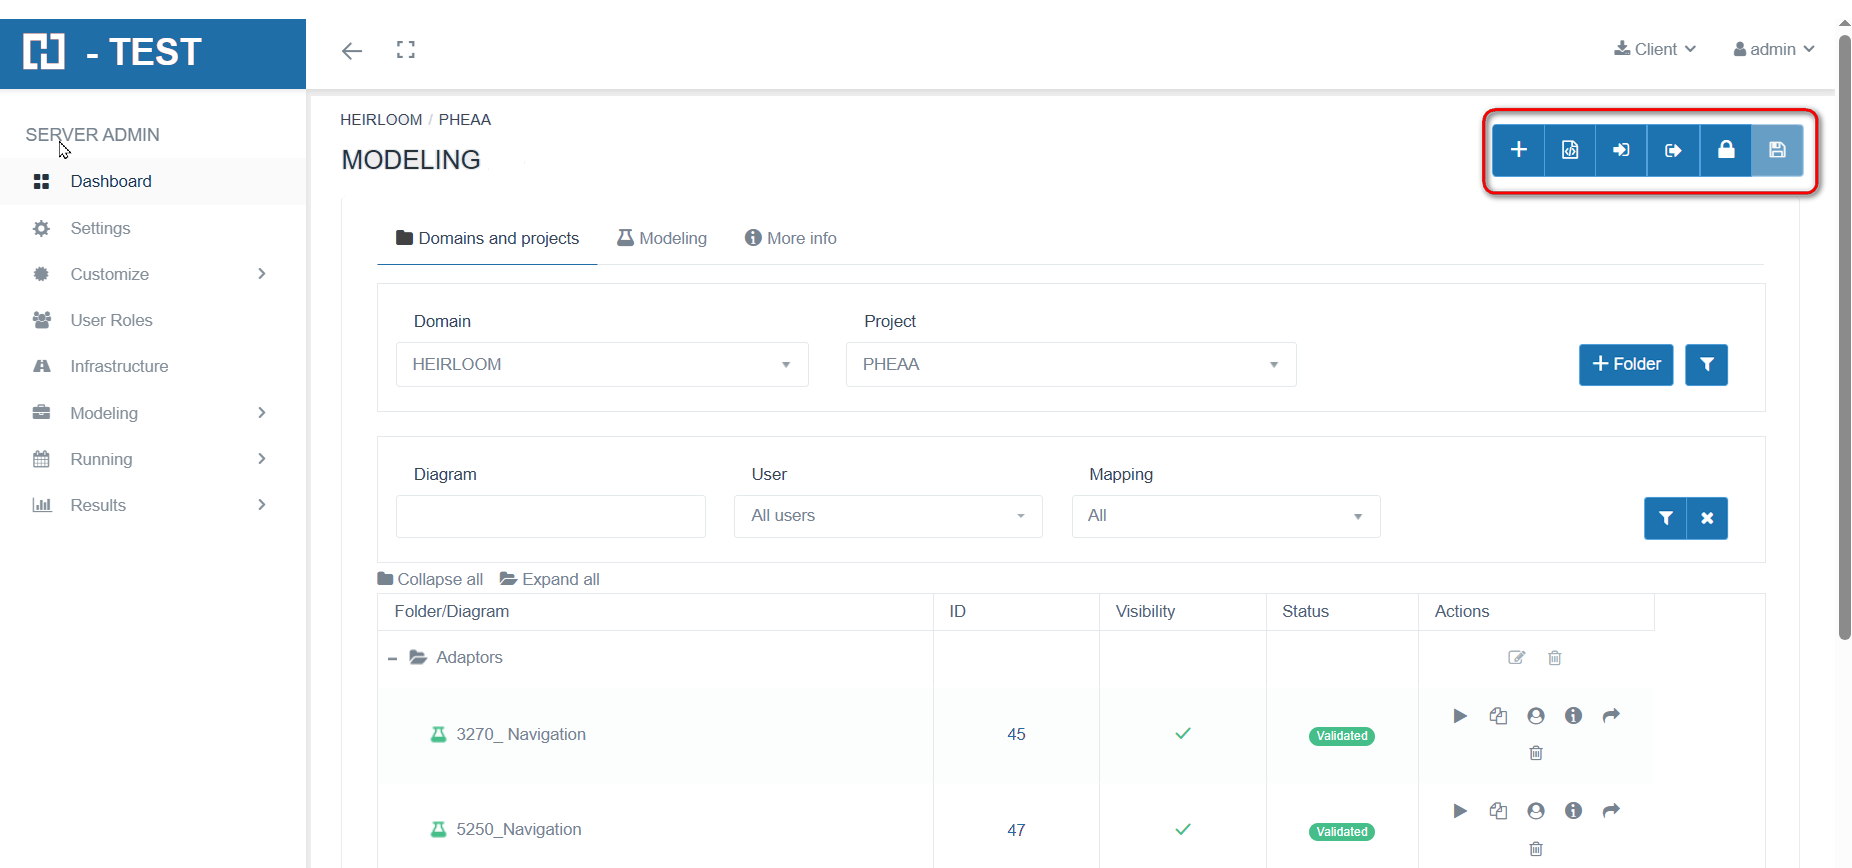Click the plus icon in top toolbar

pyautogui.click(x=1518, y=150)
